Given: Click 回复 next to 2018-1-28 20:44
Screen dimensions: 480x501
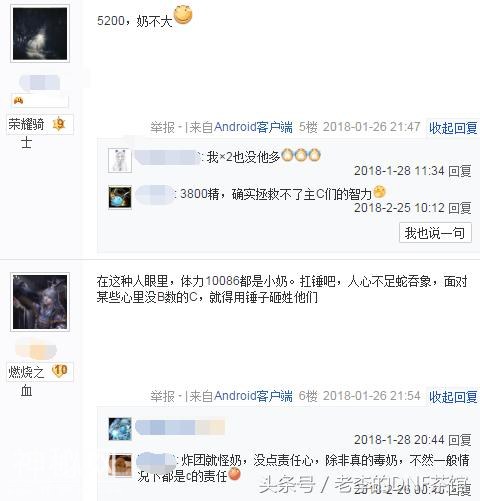Looking at the screenshot, I should 460,440.
